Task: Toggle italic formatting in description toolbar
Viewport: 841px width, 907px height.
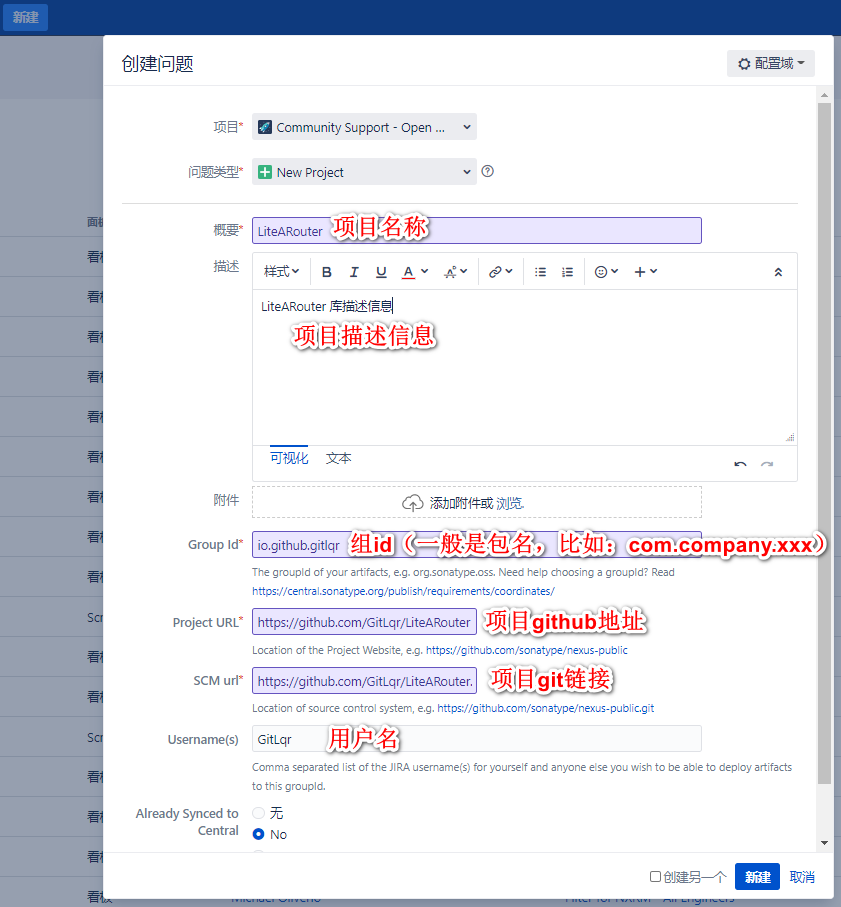Action: pos(354,272)
